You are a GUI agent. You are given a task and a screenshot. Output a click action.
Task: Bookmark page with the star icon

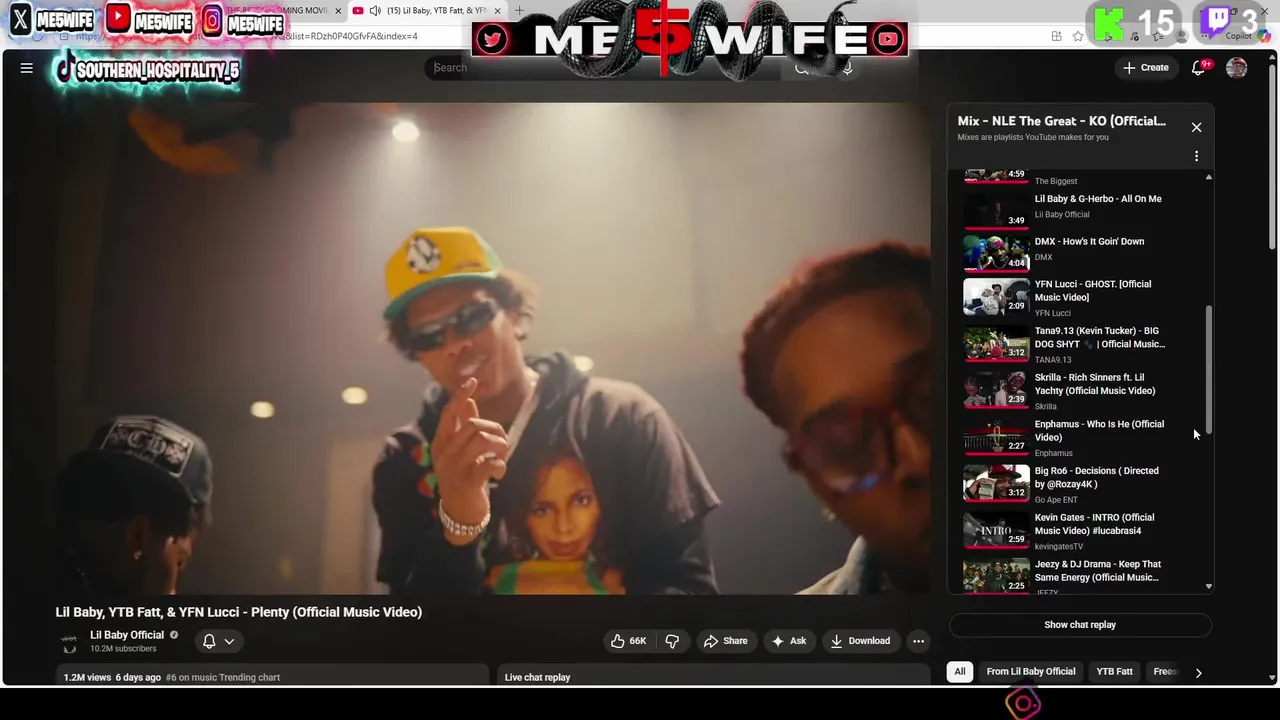[1078, 36]
